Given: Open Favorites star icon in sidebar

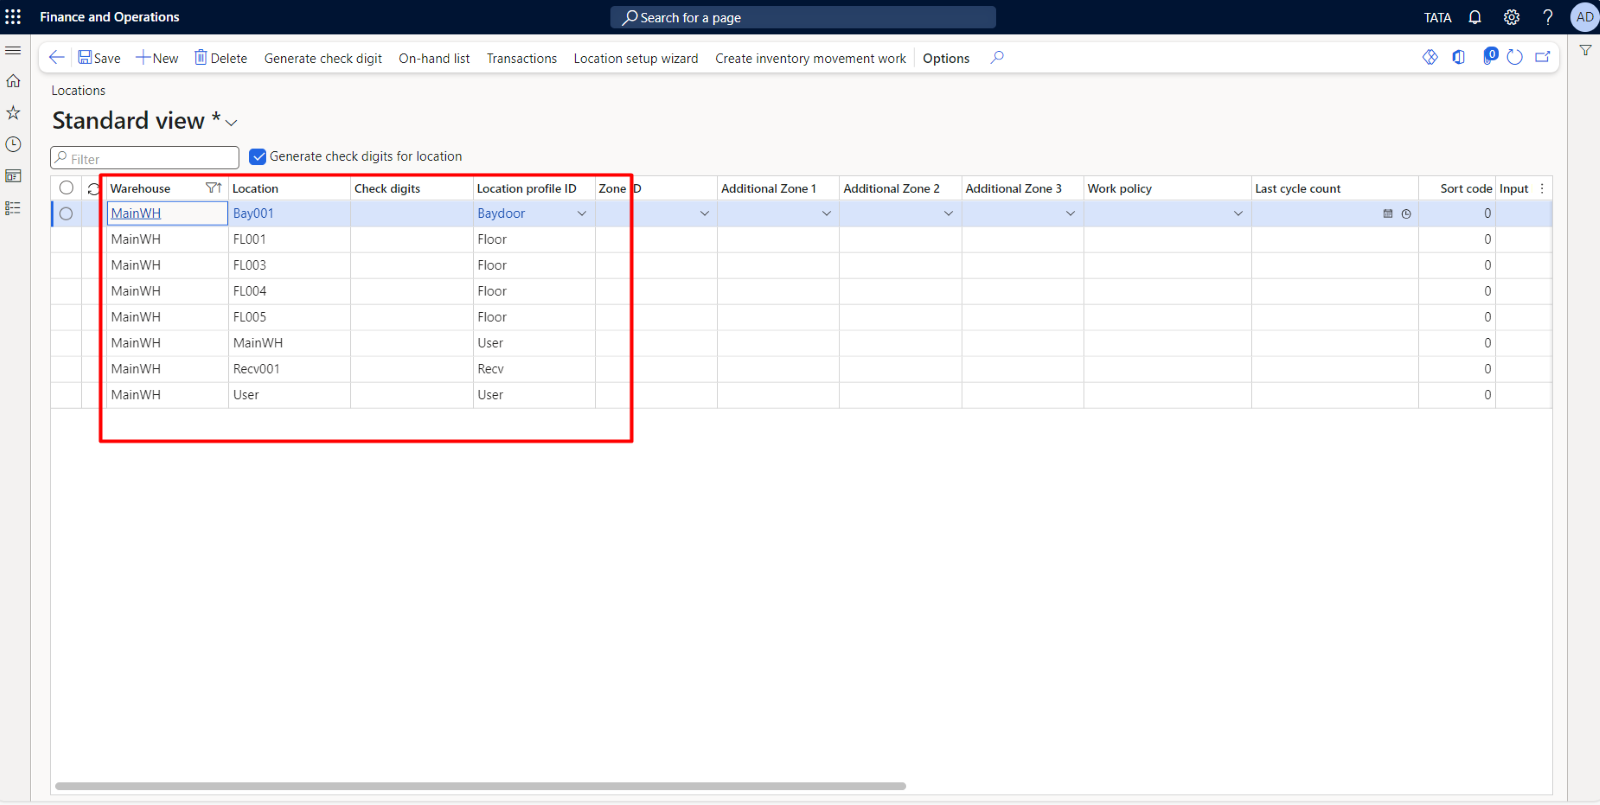Looking at the screenshot, I should (x=13, y=113).
